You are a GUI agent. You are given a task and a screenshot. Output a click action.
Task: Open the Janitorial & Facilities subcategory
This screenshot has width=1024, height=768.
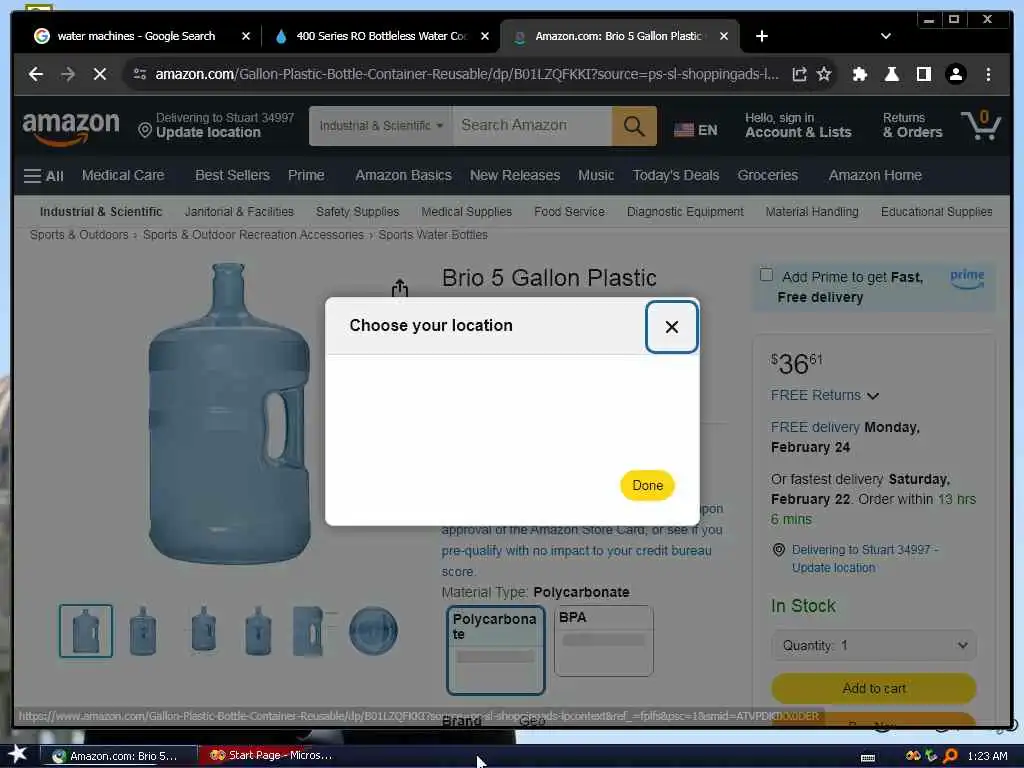[x=239, y=212]
